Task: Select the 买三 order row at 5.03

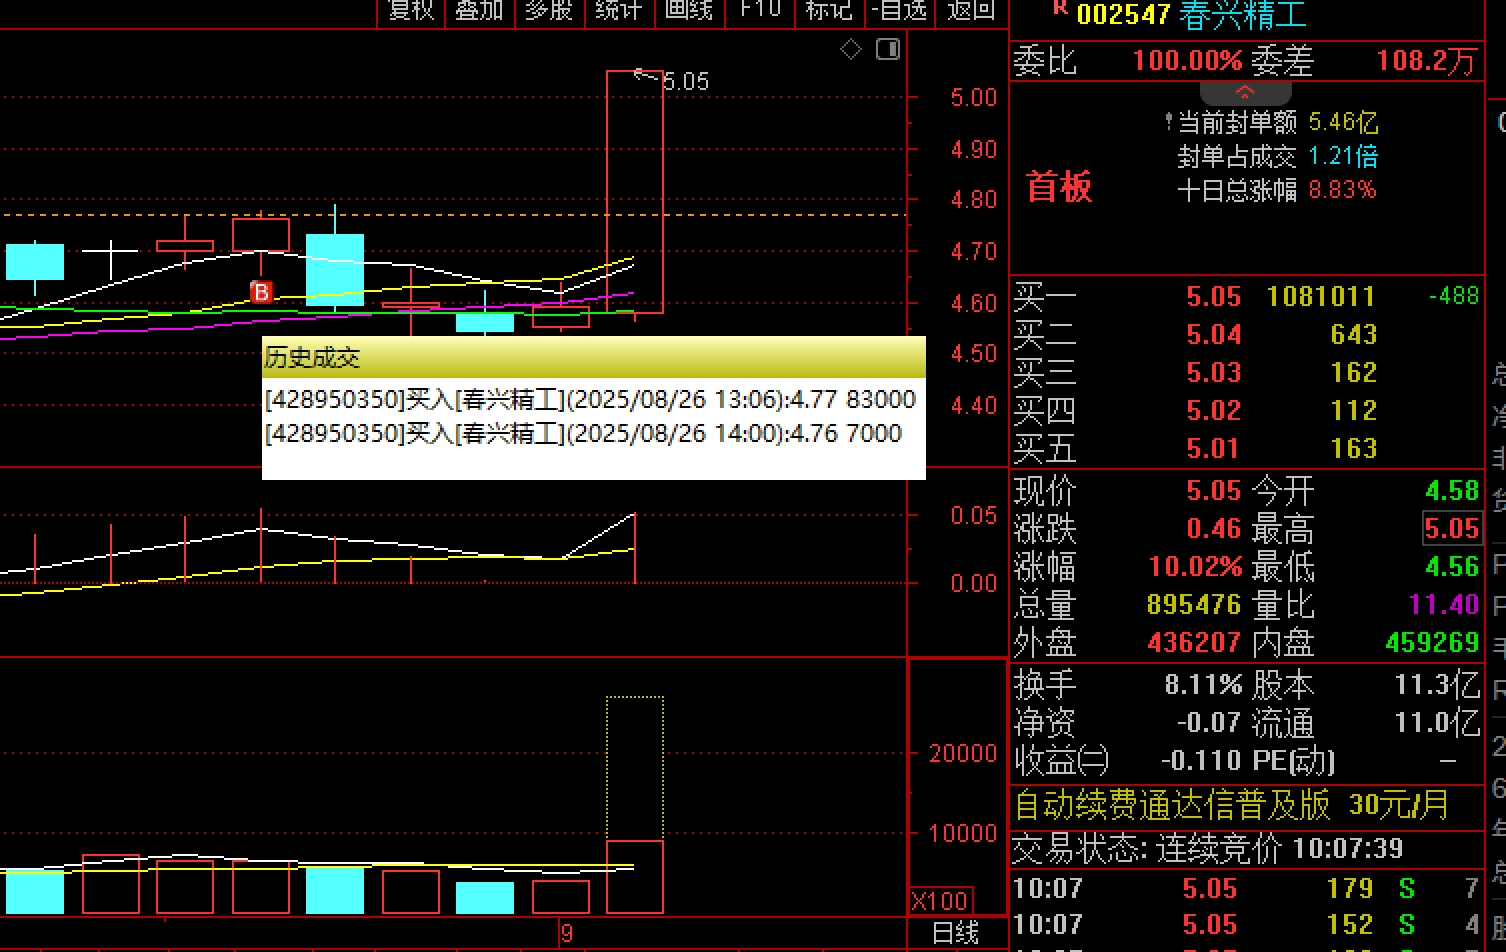Action: click(x=1246, y=372)
